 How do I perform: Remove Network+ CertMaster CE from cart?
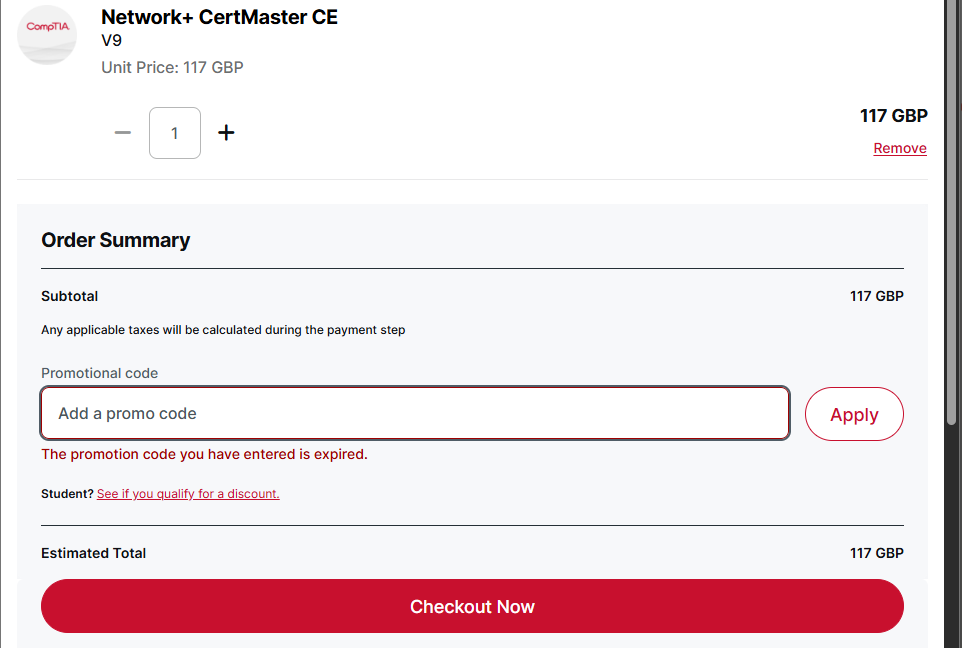click(x=899, y=148)
